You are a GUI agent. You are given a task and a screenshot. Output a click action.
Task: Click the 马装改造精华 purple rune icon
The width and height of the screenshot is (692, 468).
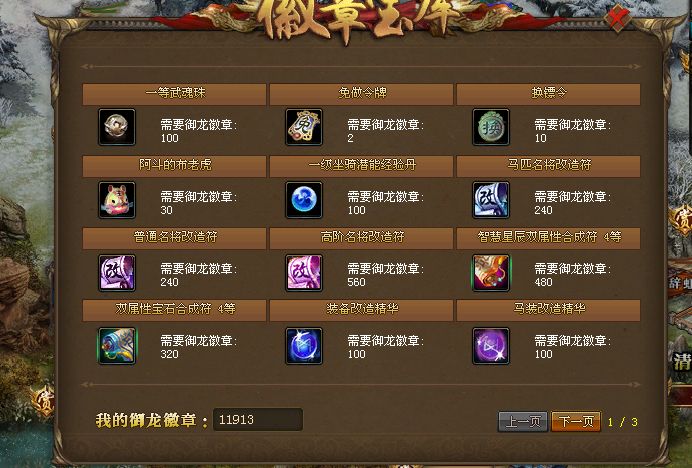[x=491, y=345]
